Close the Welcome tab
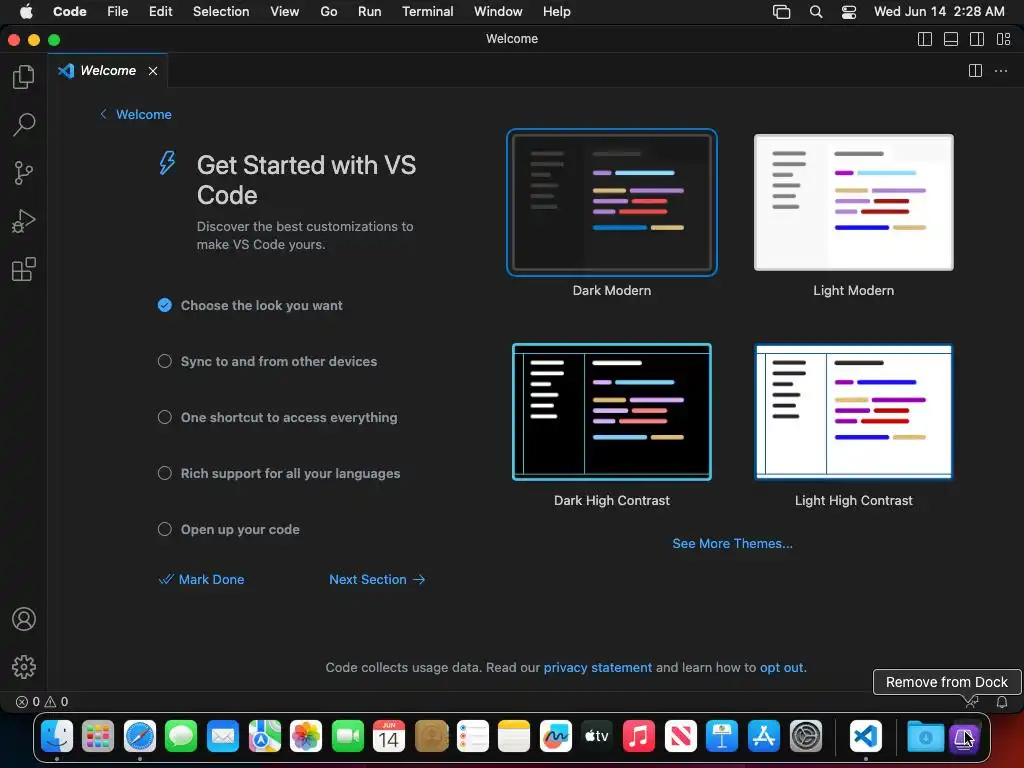1024x768 pixels. pyautogui.click(x=153, y=71)
